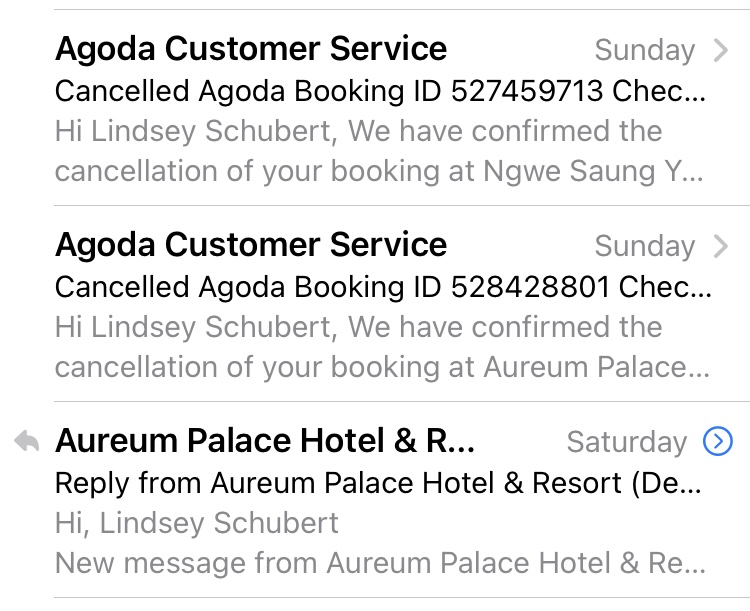Click the replied arrow icon beside Aureum Palace

click(27, 442)
